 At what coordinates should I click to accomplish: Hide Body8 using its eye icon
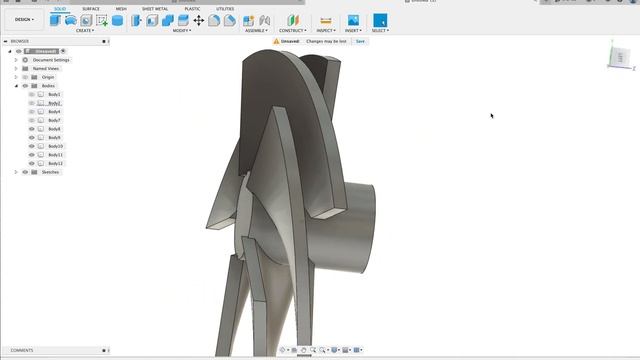click(x=32, y=129)
